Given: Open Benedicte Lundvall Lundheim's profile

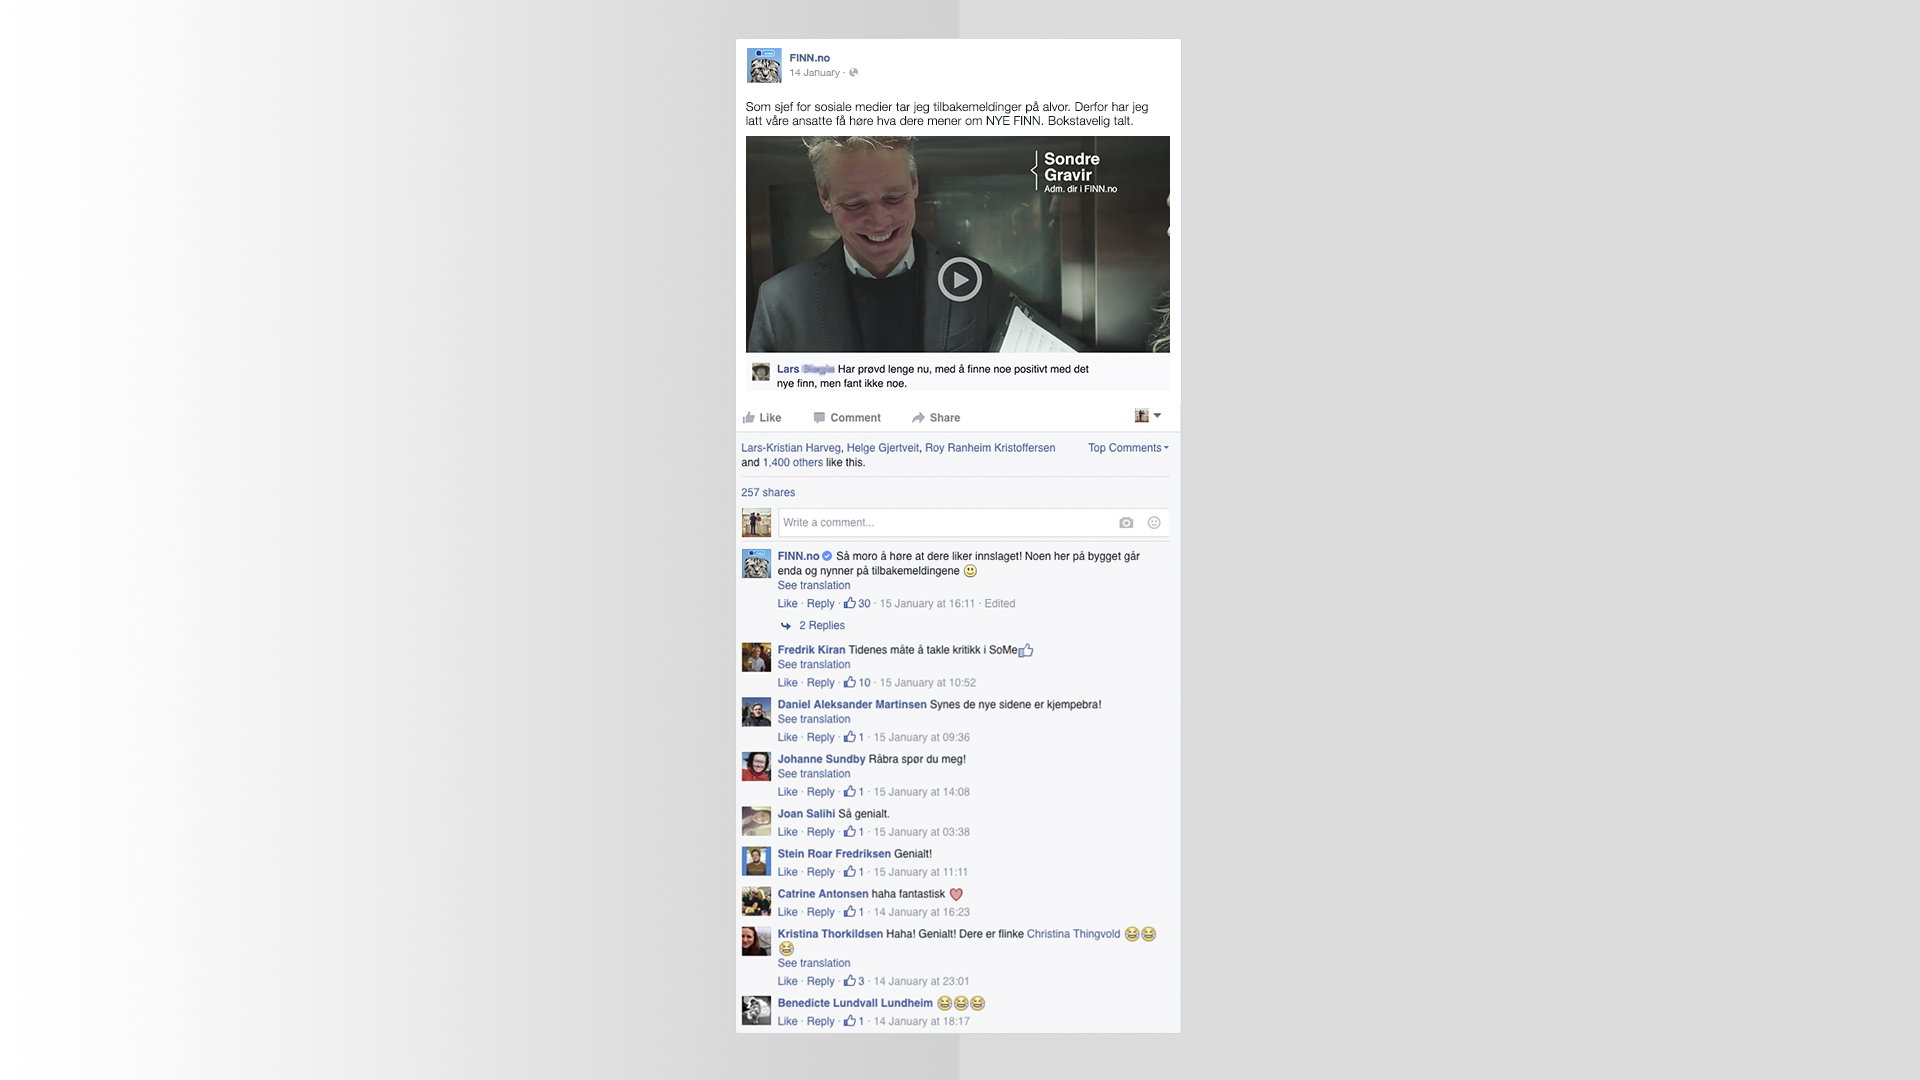Looking at the screenshot, I should click(x=855, y=1003).
